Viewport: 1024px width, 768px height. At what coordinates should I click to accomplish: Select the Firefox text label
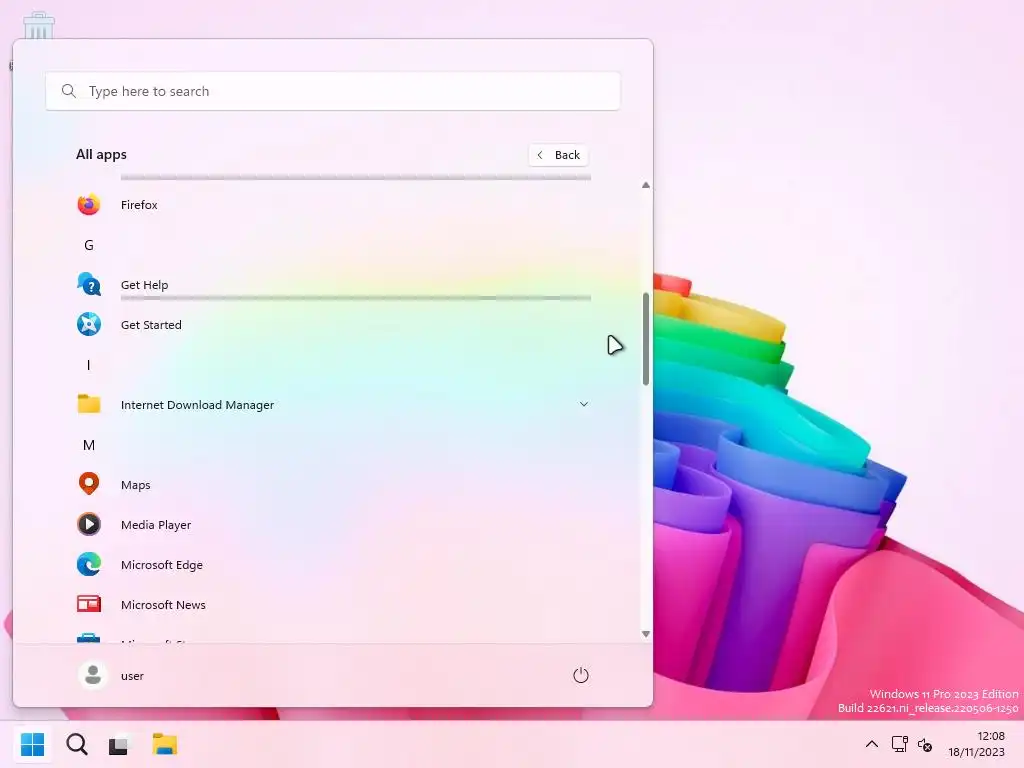[x=139, y=204]
